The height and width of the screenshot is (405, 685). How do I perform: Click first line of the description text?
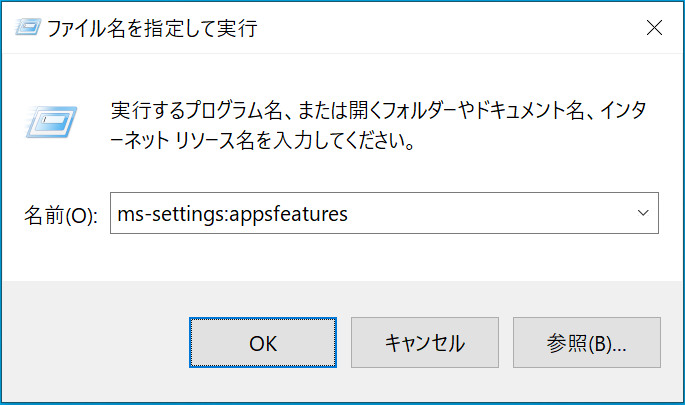(378, 110)
